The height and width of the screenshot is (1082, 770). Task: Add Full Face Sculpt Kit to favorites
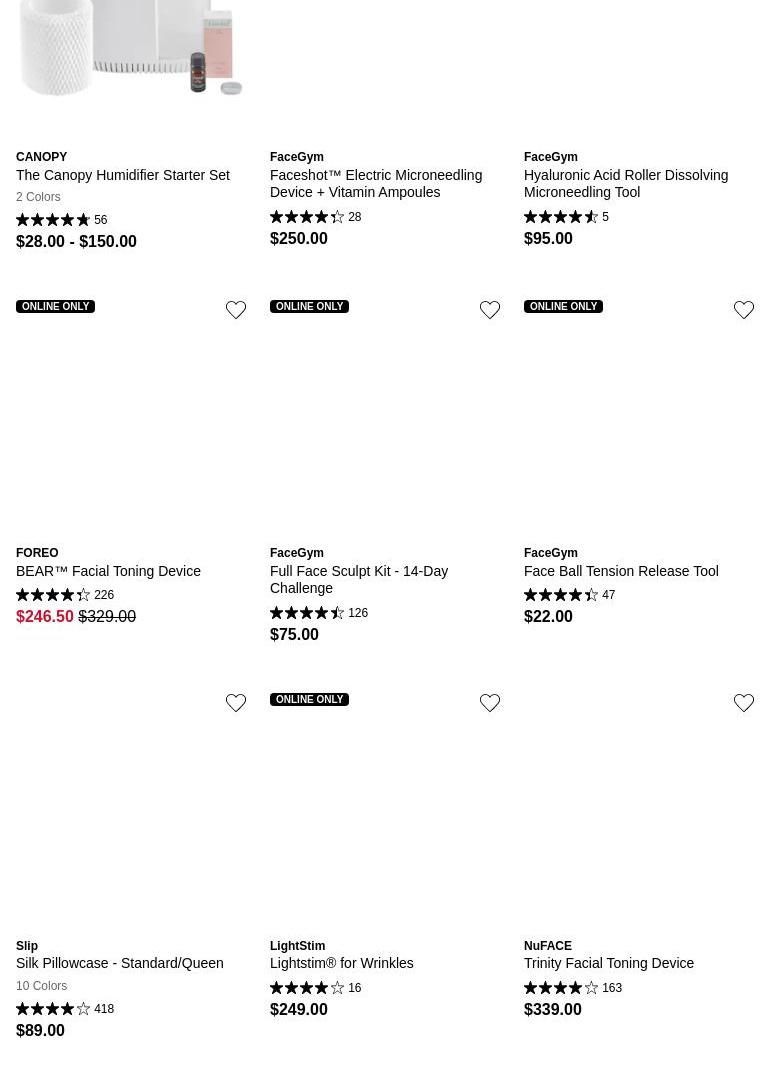coord(490,310)
